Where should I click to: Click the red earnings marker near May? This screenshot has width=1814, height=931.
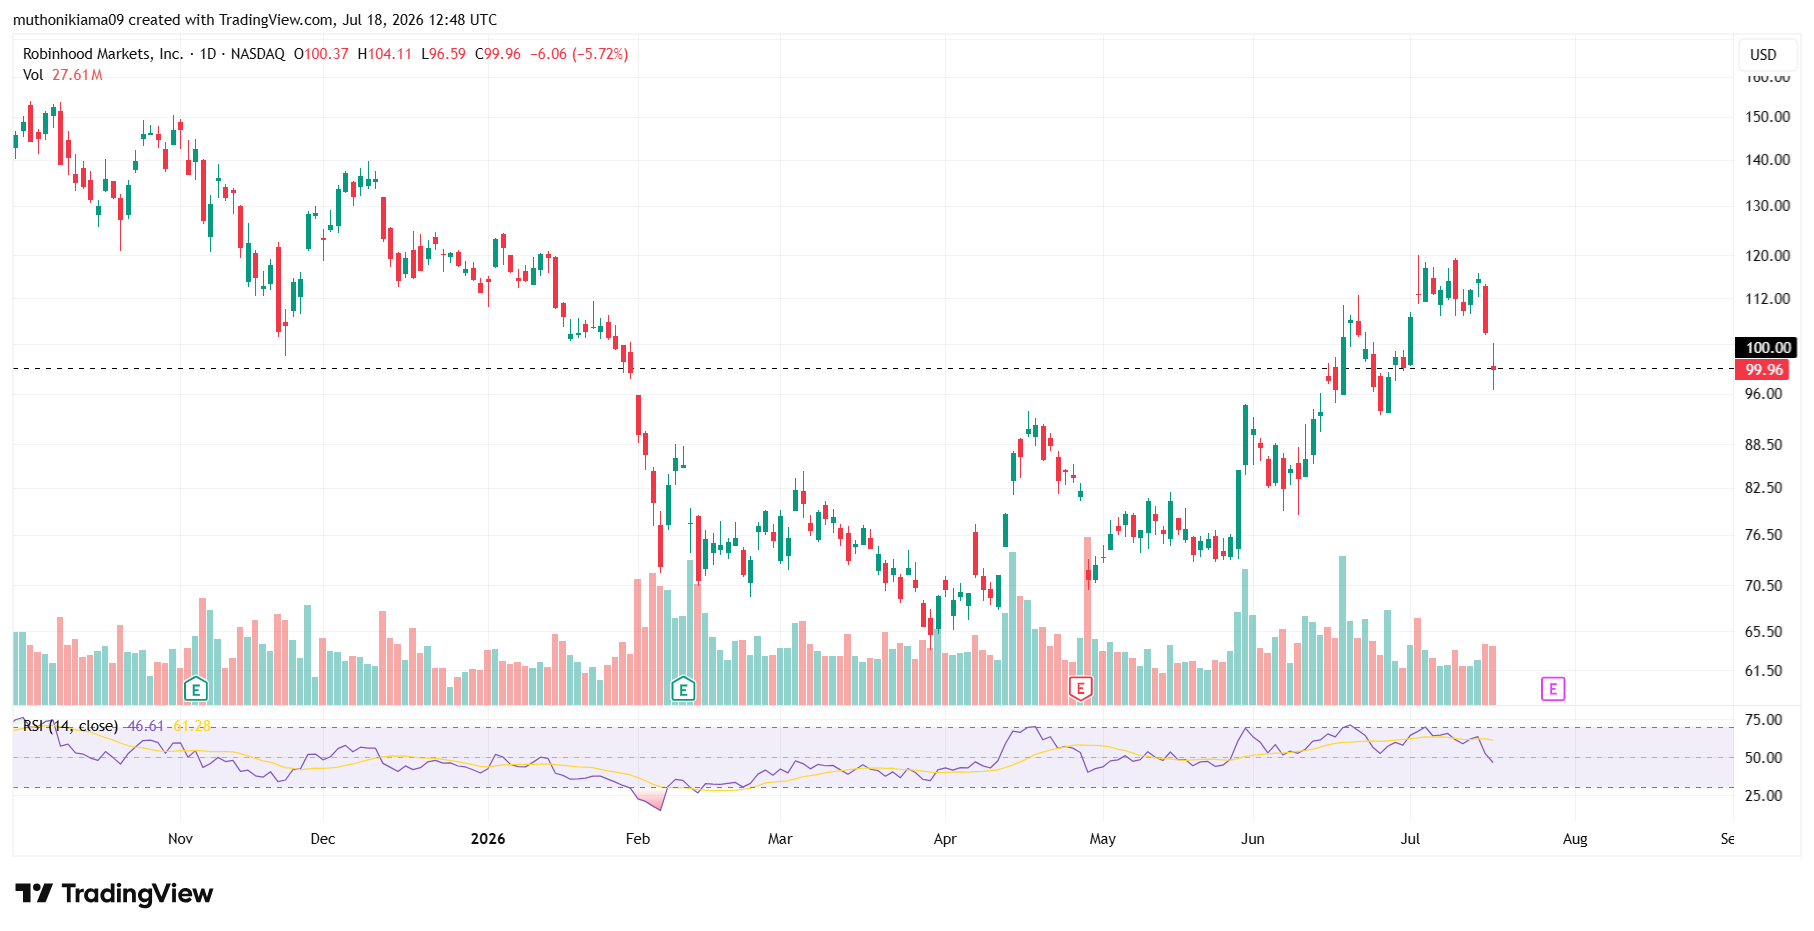click(x=1080, y=689)
